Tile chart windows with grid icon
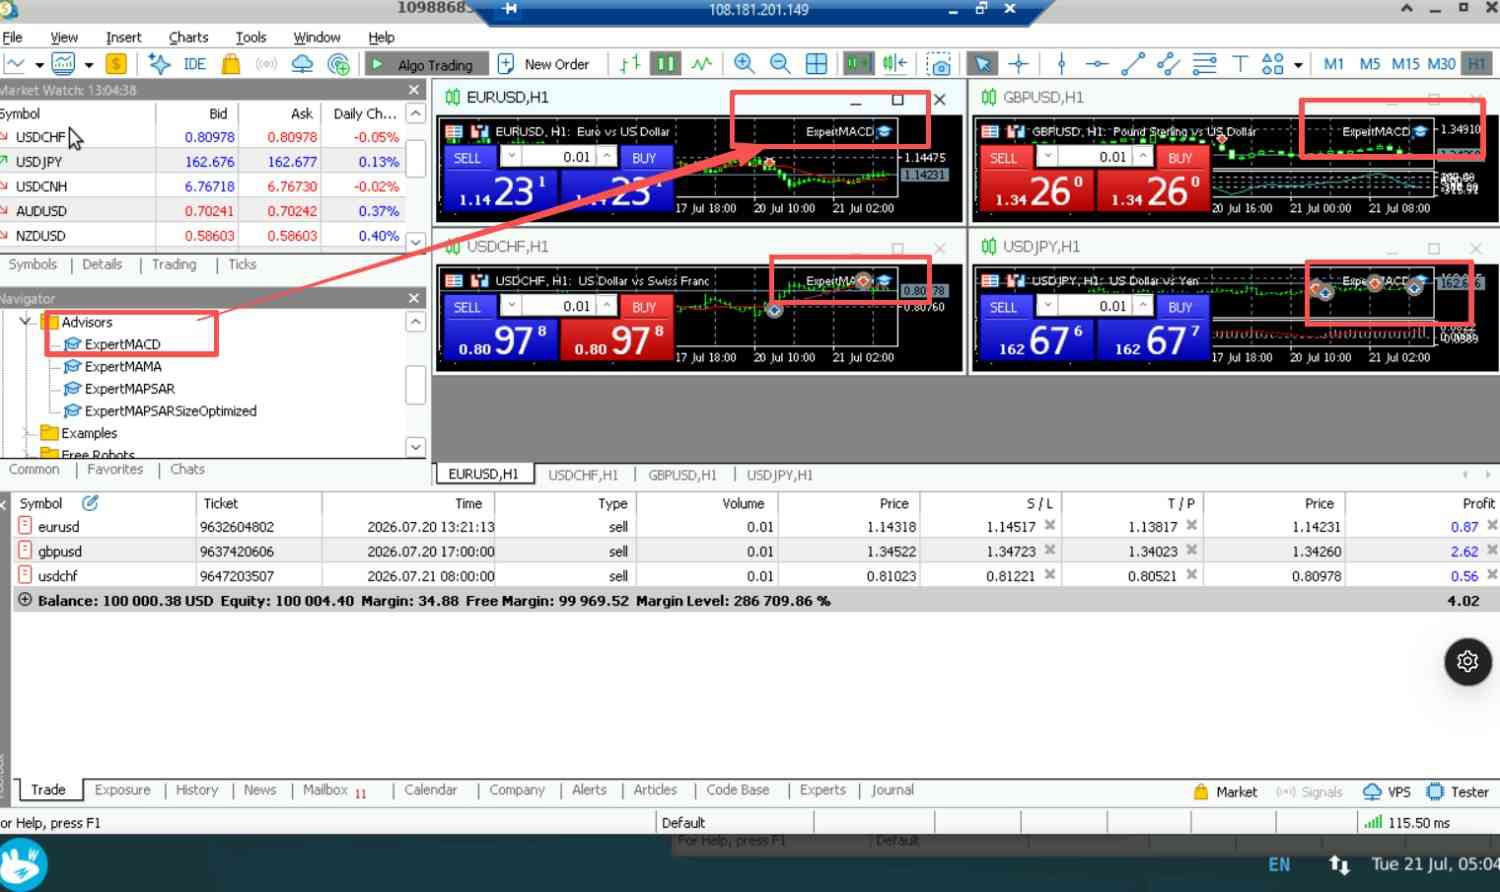The image size is (1500, 892). pyautogui.click(x=816, y=64)
